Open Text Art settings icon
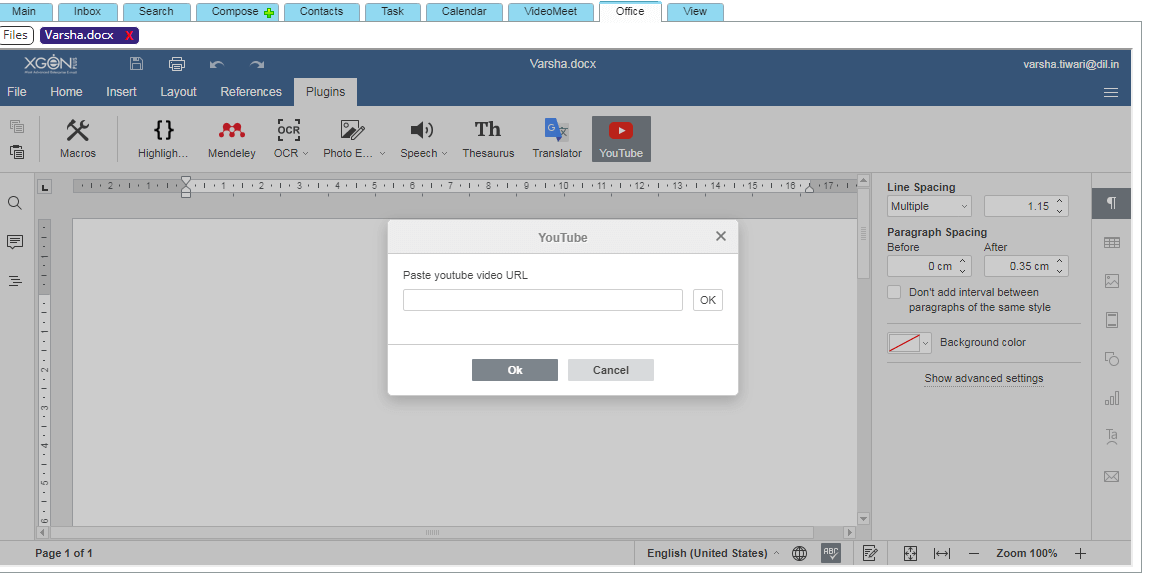 click(1112, 437)
